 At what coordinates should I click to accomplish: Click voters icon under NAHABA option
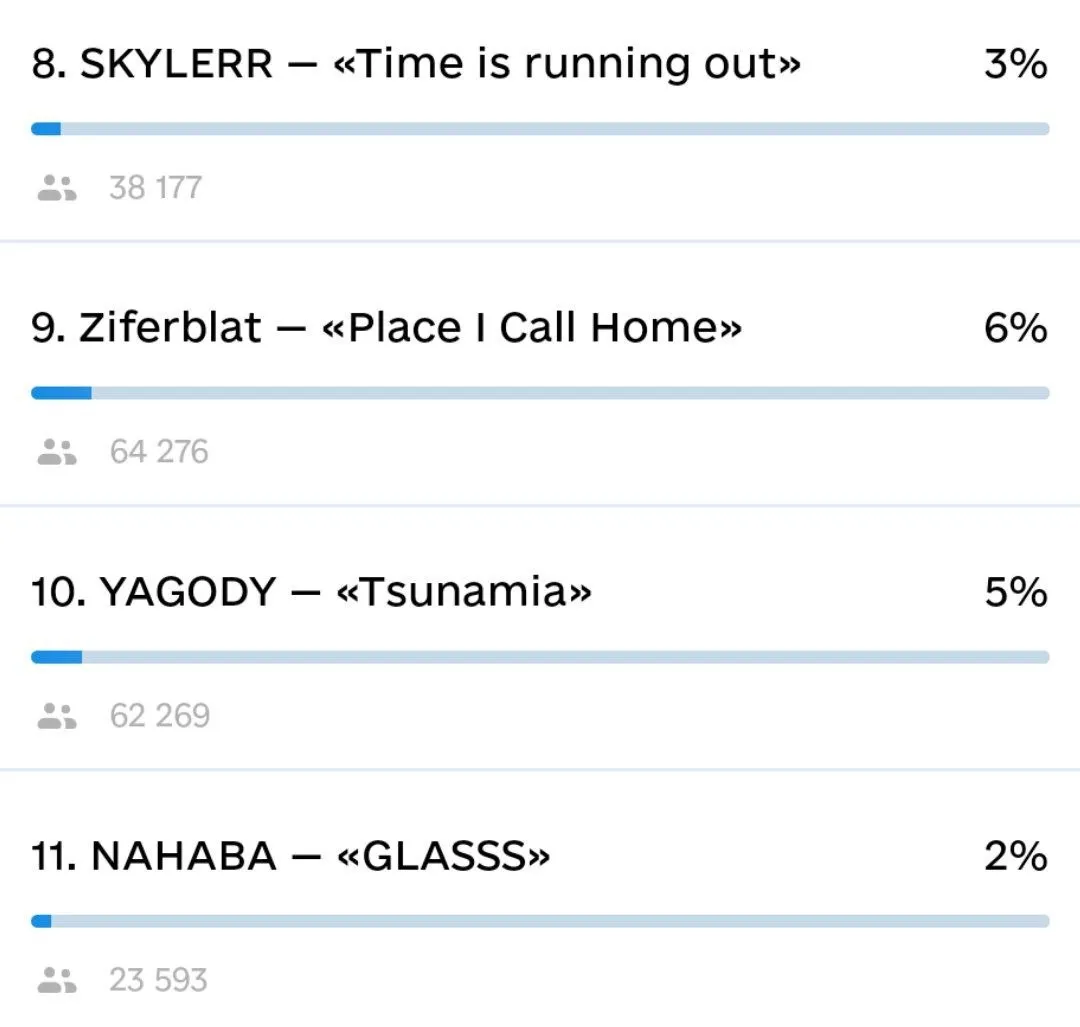[x=57, y=980]
